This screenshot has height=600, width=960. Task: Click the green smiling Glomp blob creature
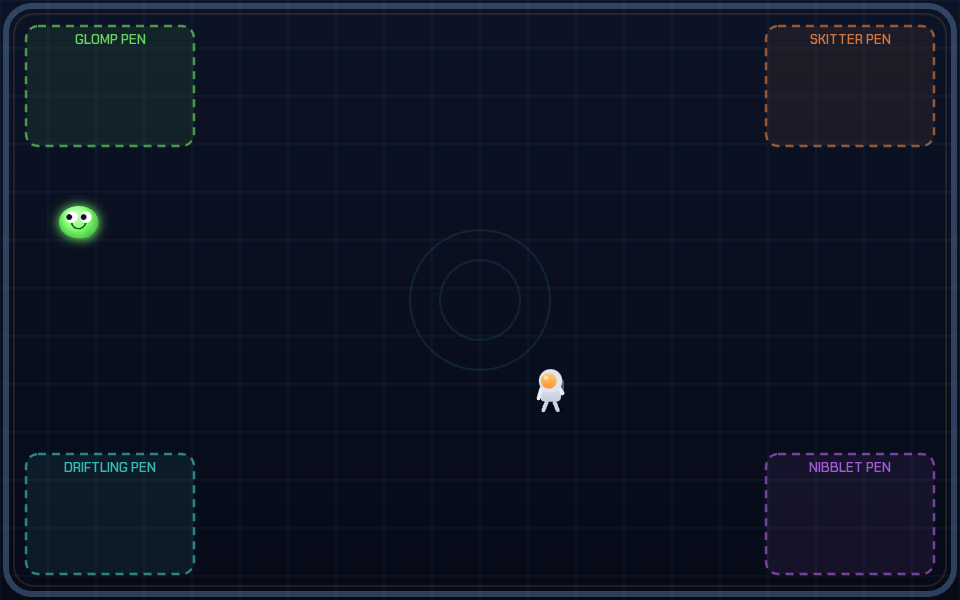coord(78,222)
